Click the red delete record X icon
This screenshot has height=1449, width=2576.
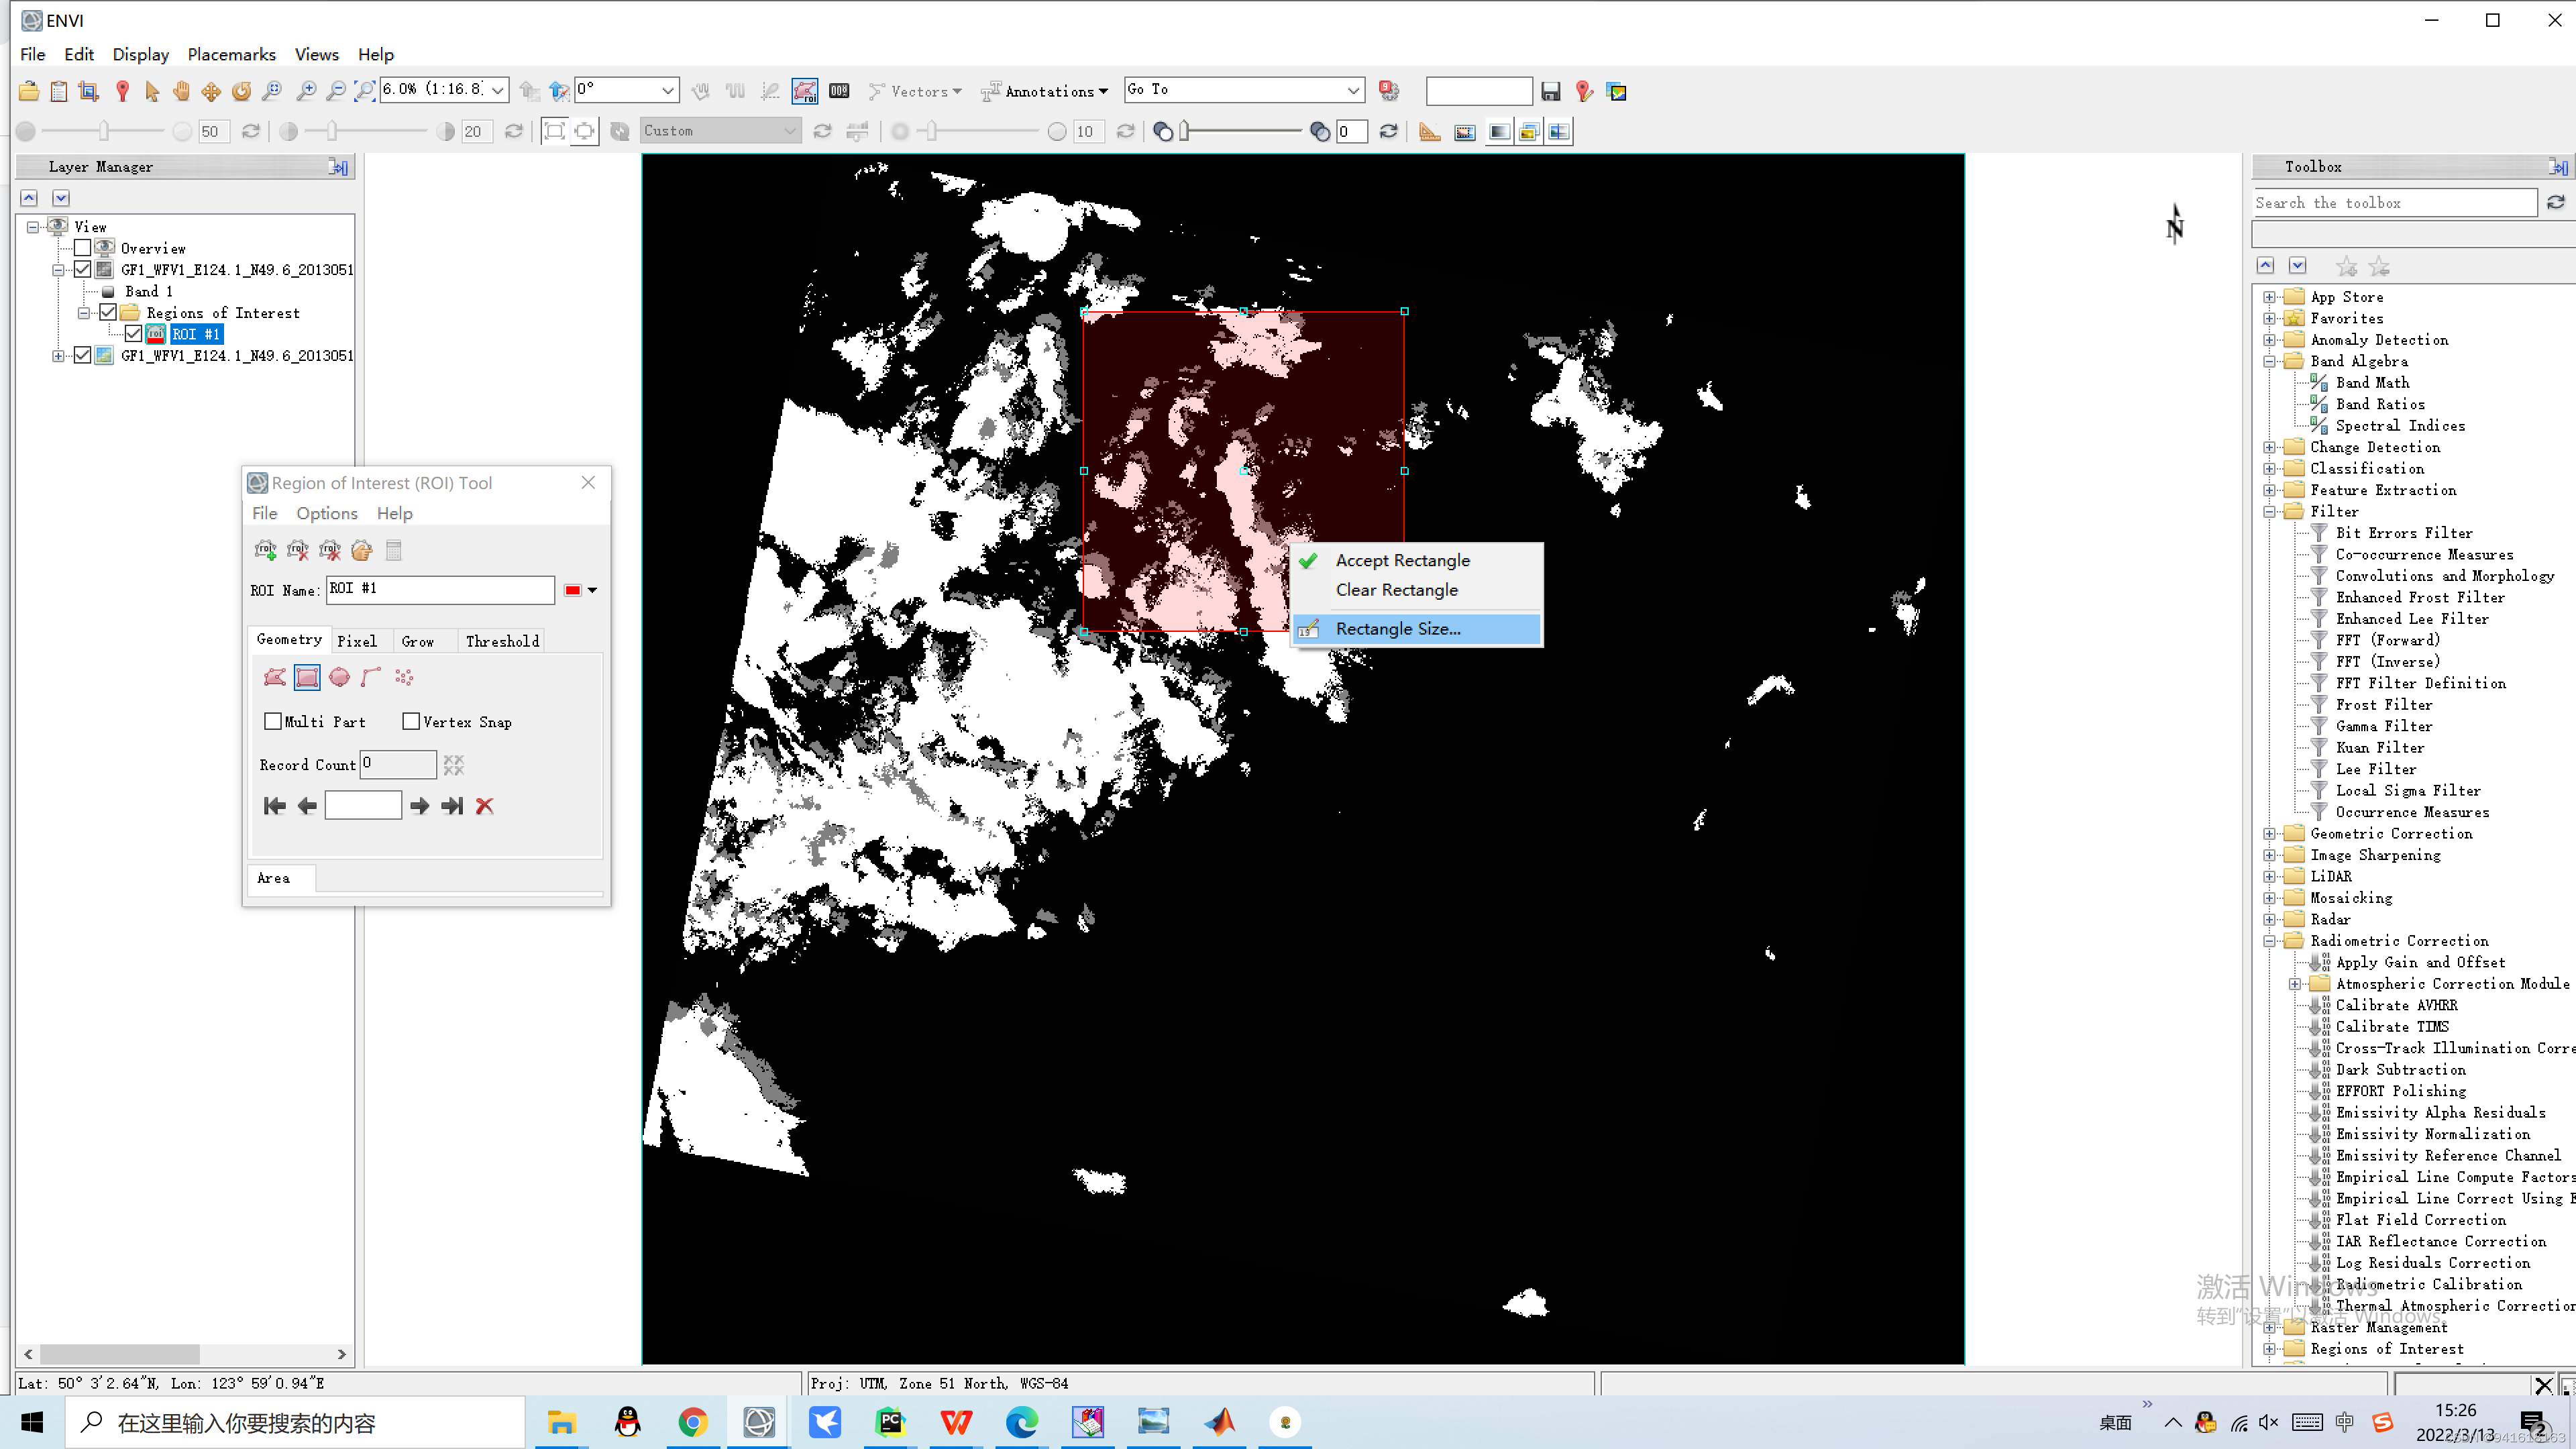click(x=485, y=806)
